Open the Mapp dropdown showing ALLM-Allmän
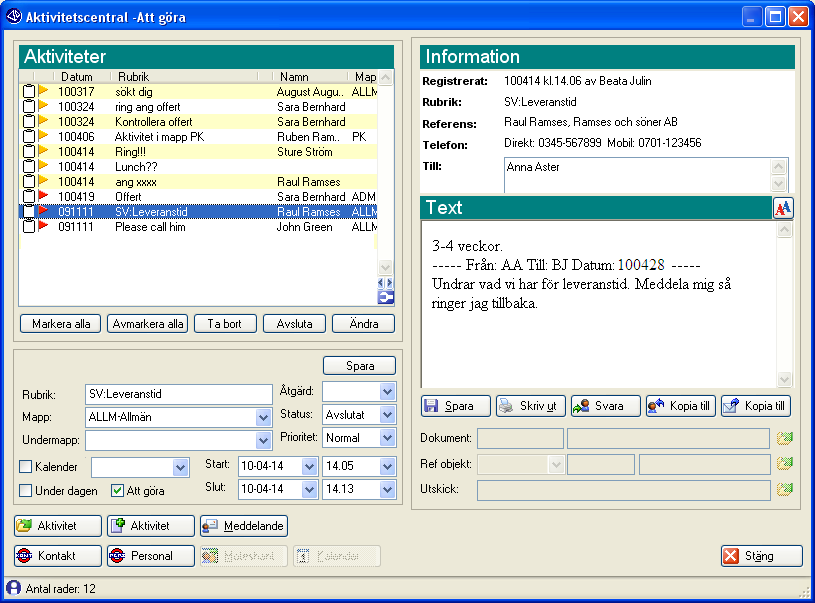This screenshot has height=603, width=815. tap(264, 417)
